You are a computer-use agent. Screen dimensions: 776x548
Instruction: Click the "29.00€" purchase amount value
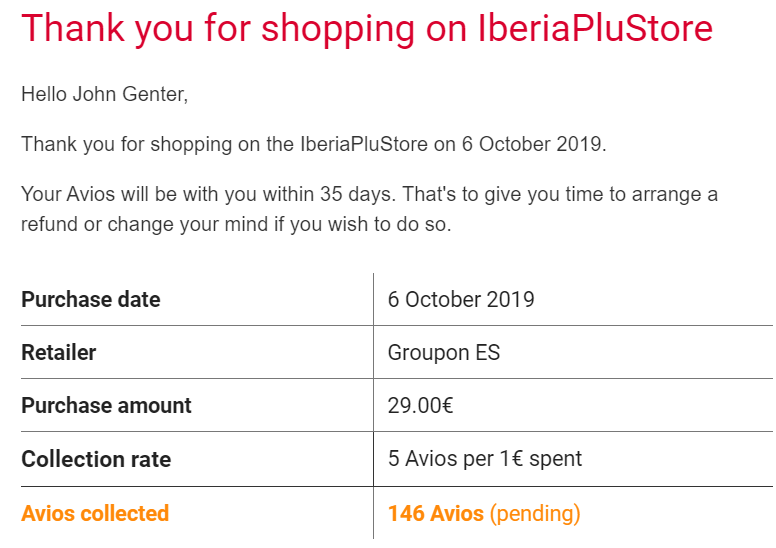tap(422, 405)
